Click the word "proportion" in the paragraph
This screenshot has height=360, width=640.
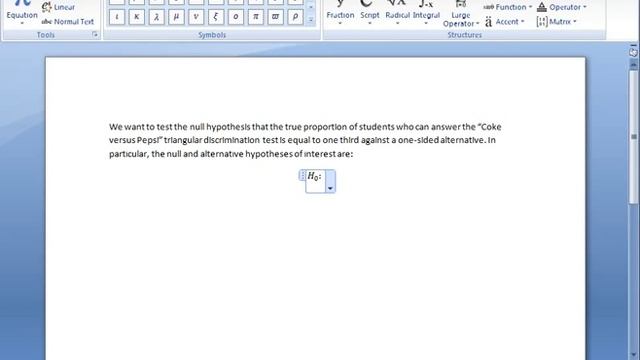click(325, 127)
